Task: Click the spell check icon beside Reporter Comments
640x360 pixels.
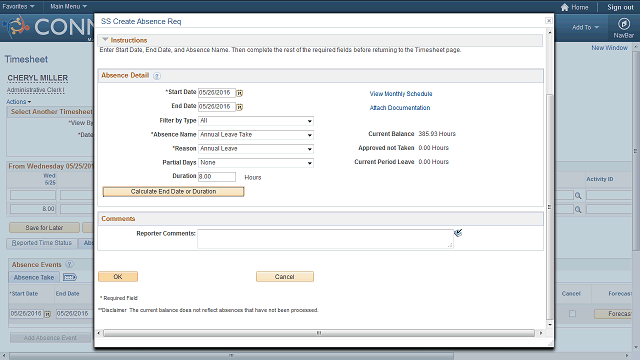Action: point(458,233)
